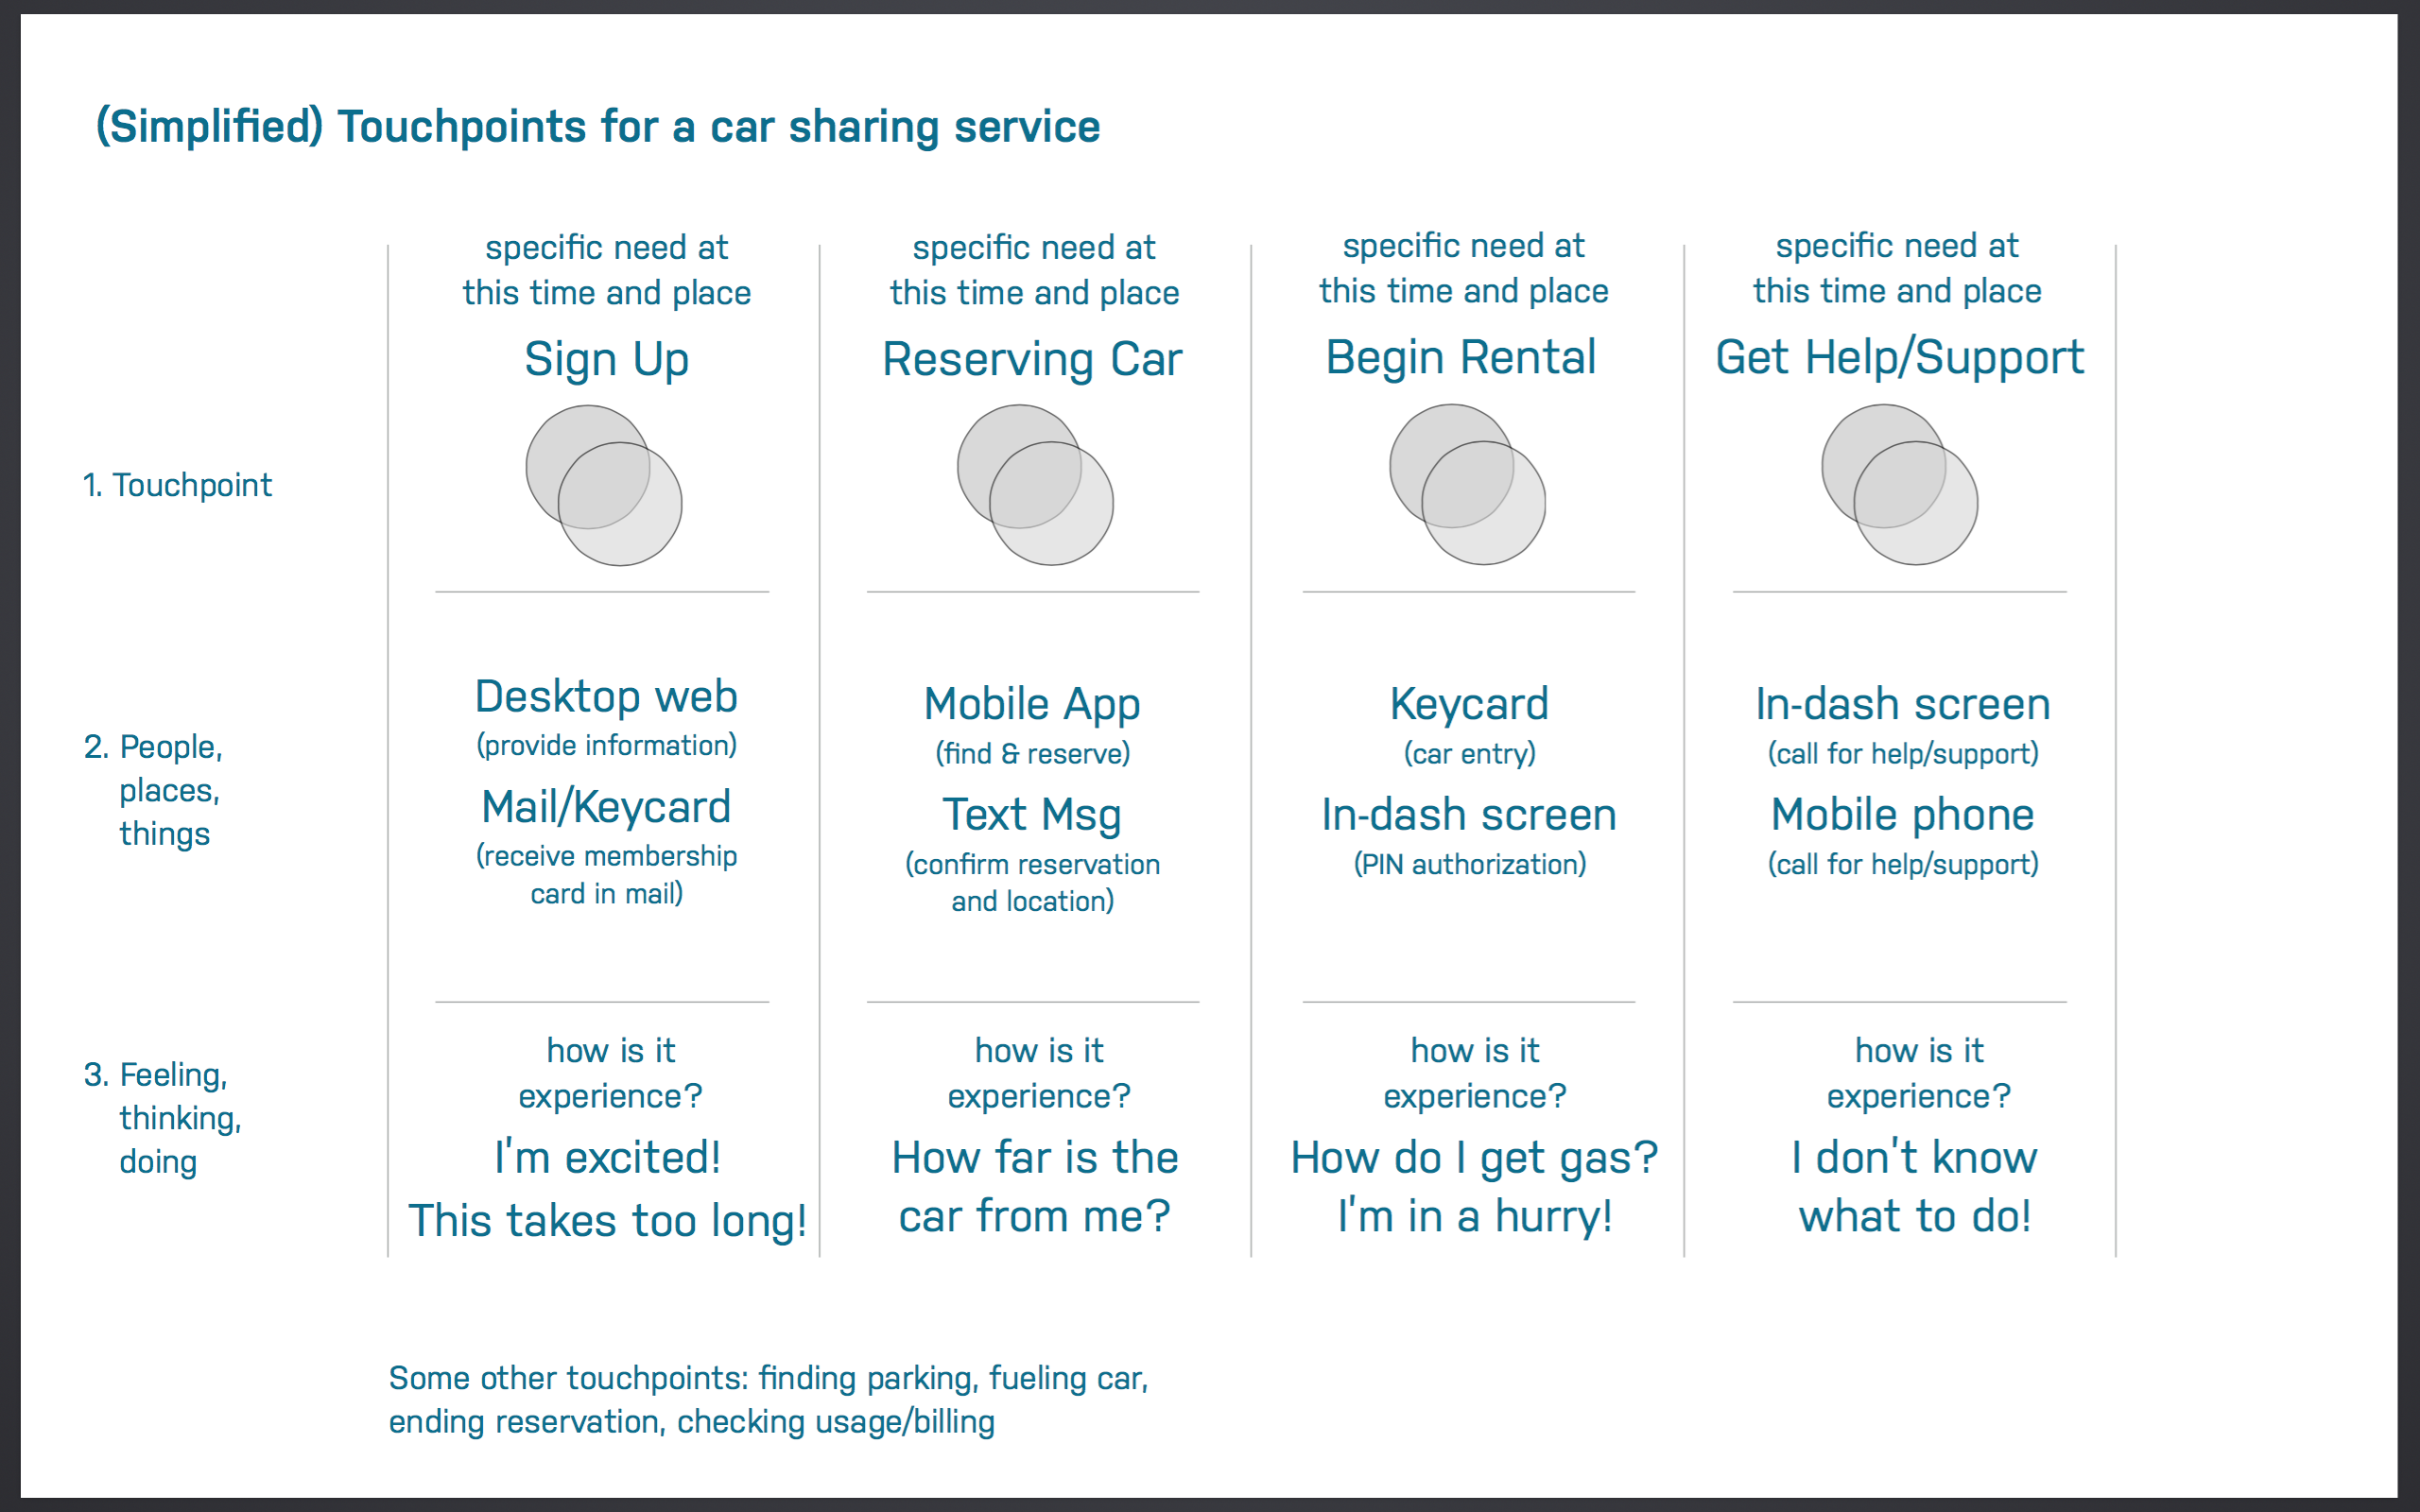Select the "Mobile phone" text
Screen dimensions: 2420x1512
point(1902,814)
